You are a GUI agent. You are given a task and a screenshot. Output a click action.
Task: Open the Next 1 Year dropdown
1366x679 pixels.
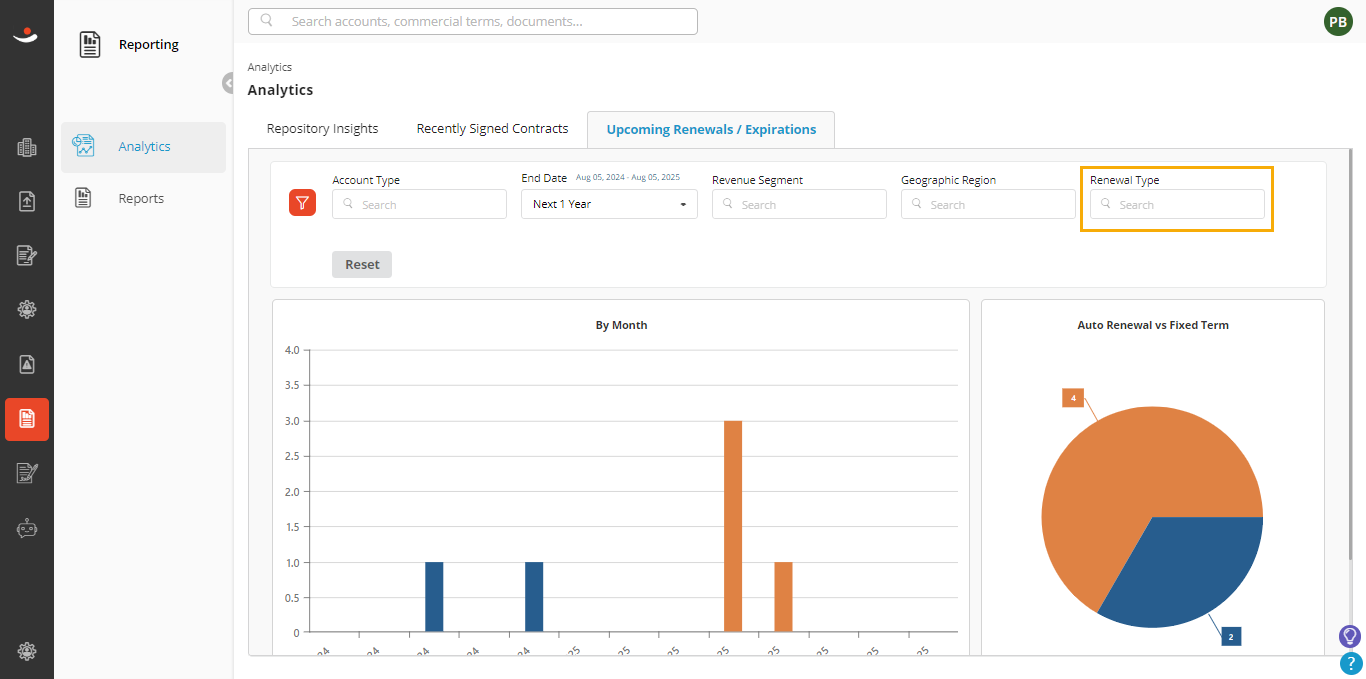coord(609,204)
